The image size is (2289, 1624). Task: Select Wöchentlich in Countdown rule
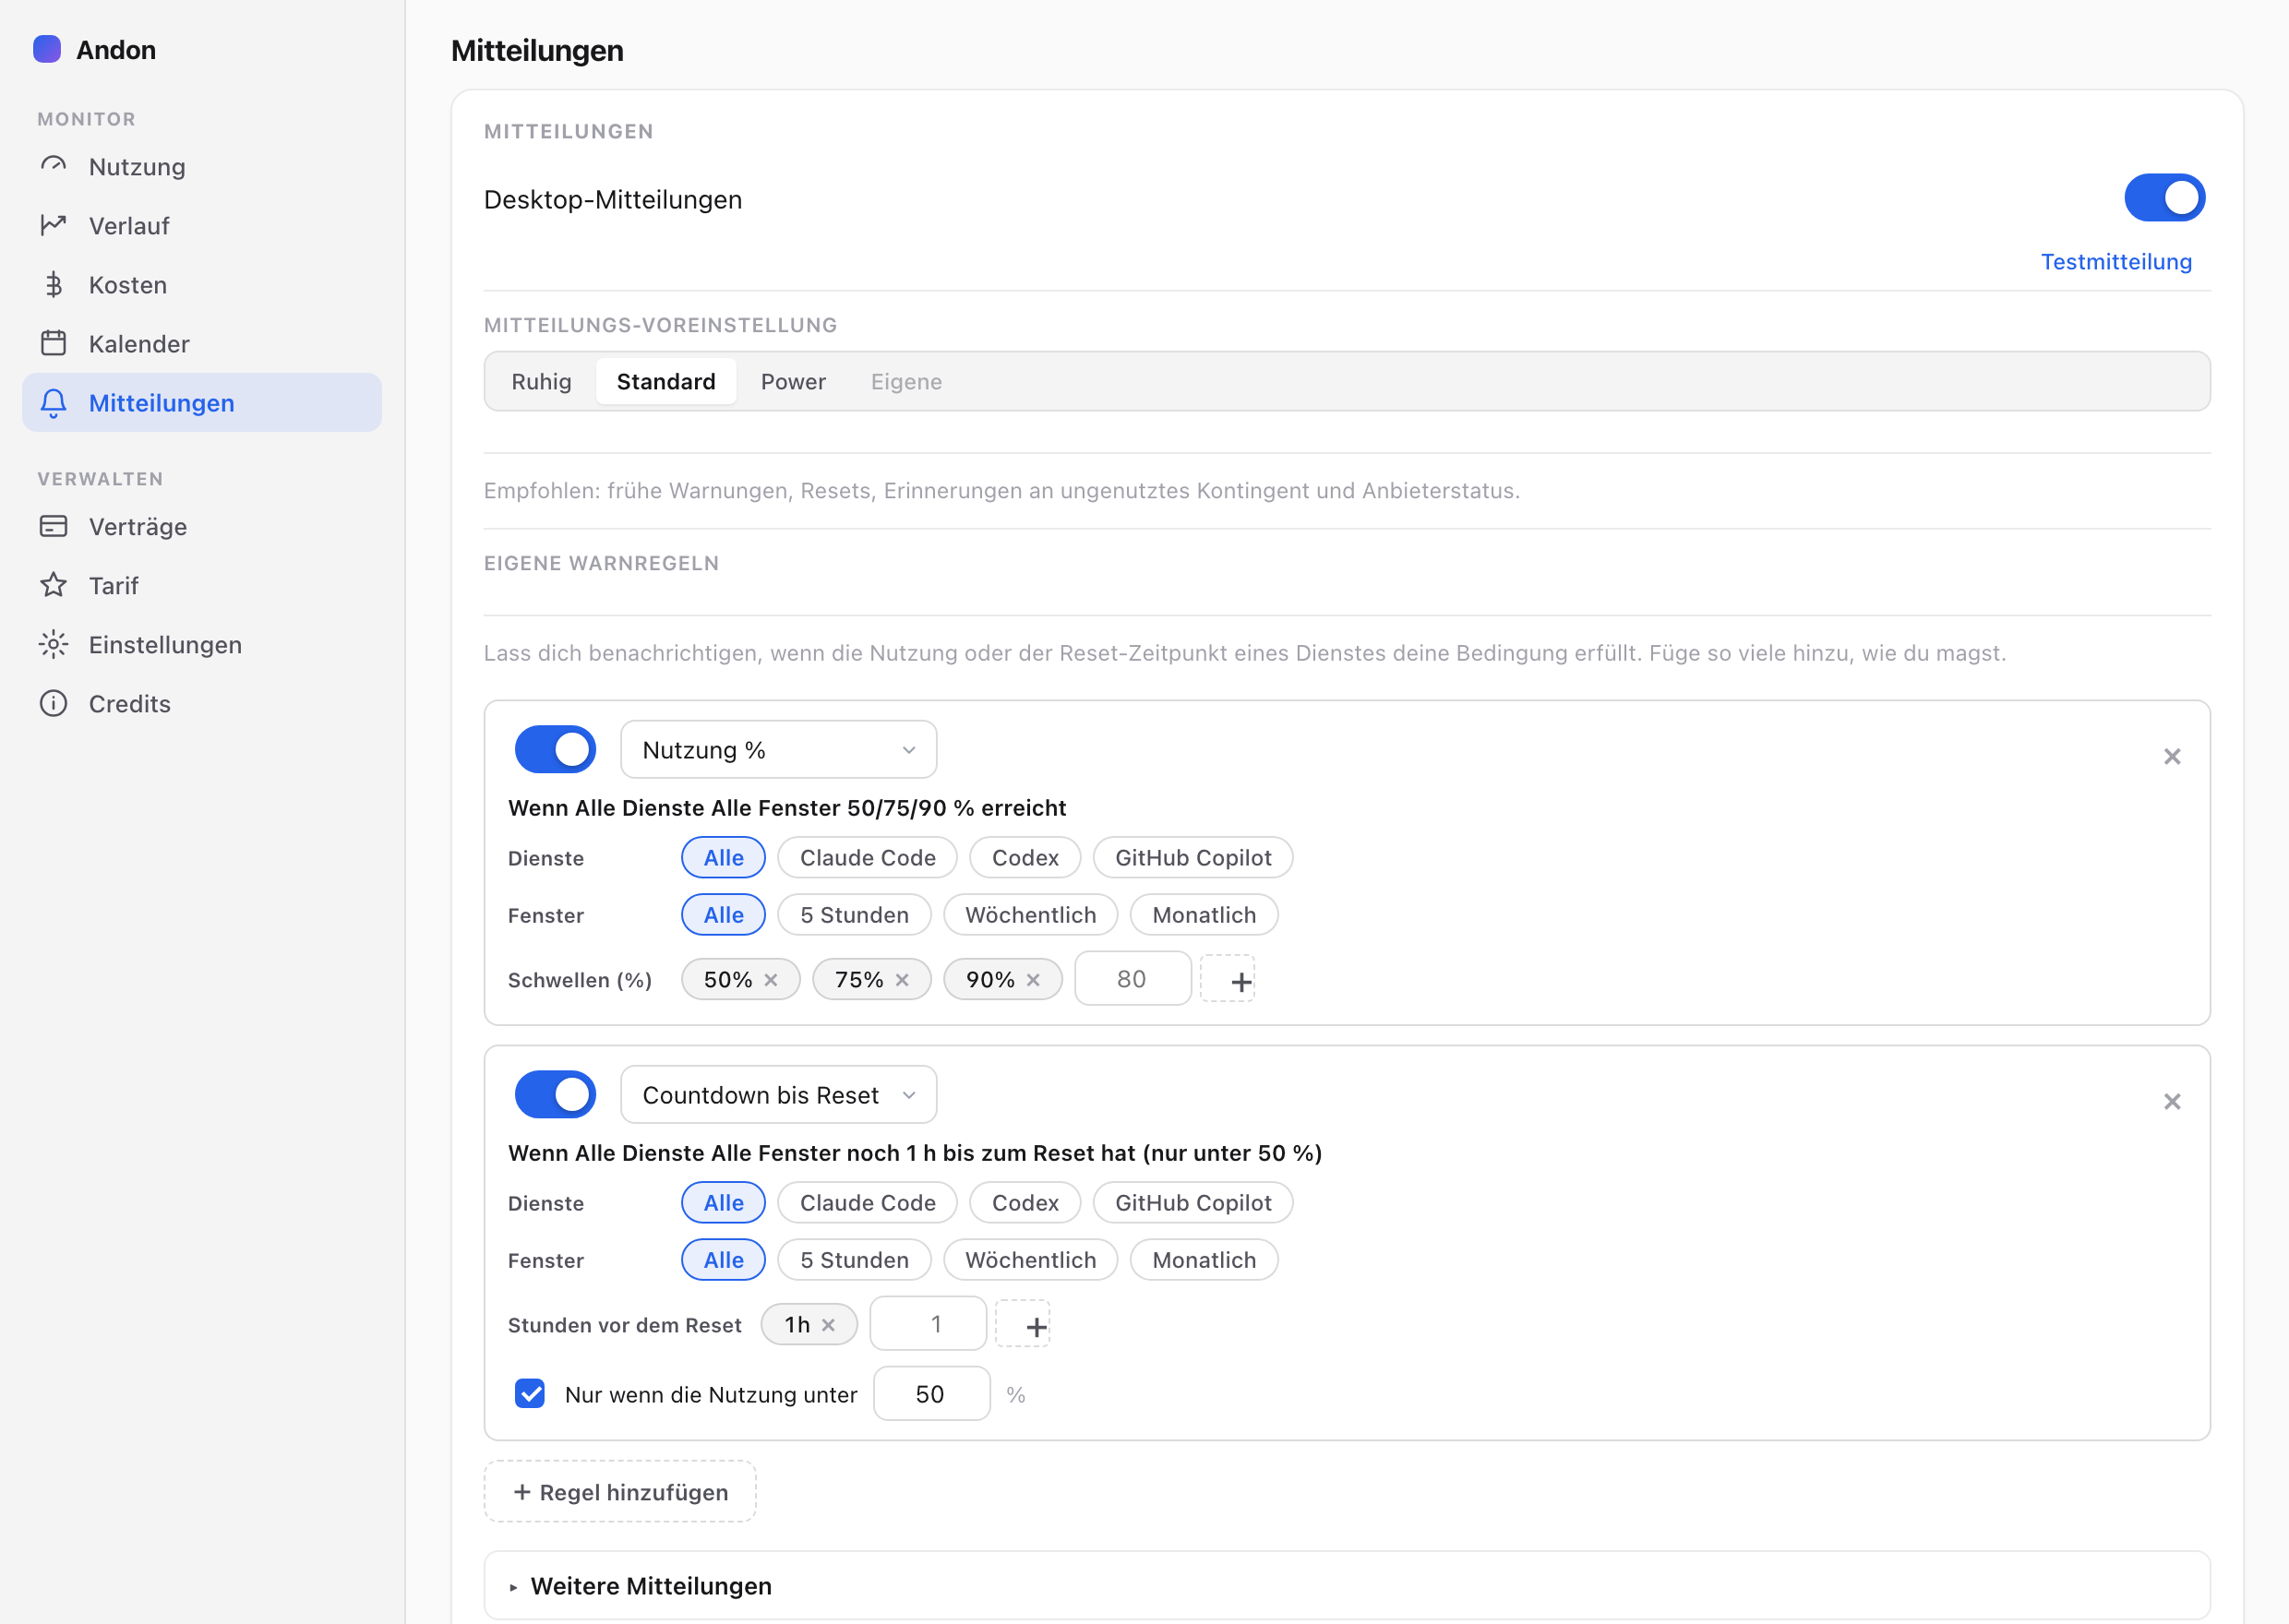[x=1030, y=1259]
